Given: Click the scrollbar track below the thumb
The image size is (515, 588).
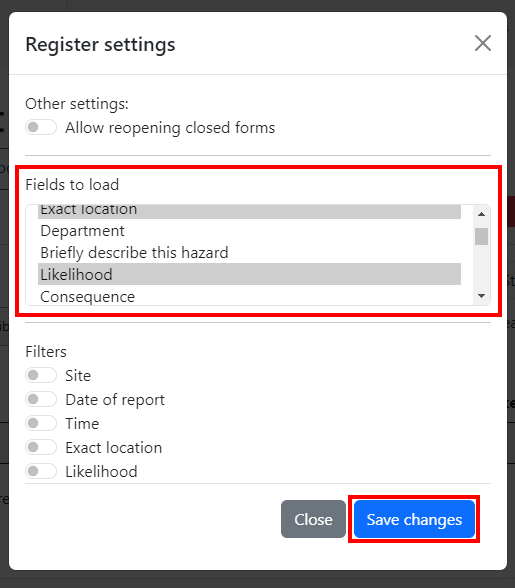Looking at the screenshot, I should 482,267.
